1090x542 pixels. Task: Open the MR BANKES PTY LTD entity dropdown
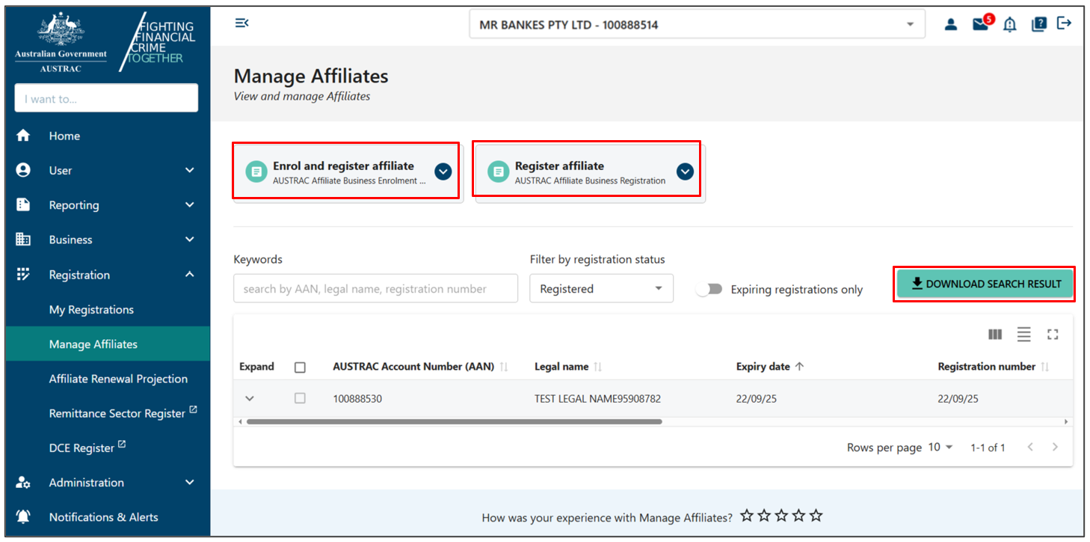click(697, 25)
